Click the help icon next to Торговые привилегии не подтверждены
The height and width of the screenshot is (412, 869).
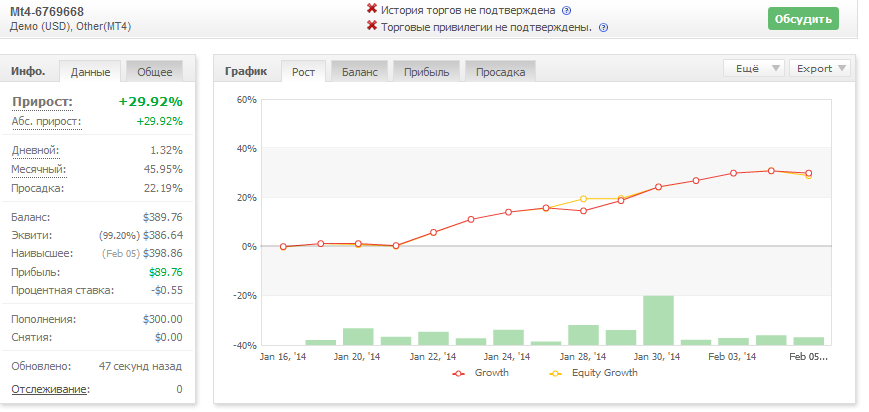[604, 28]
